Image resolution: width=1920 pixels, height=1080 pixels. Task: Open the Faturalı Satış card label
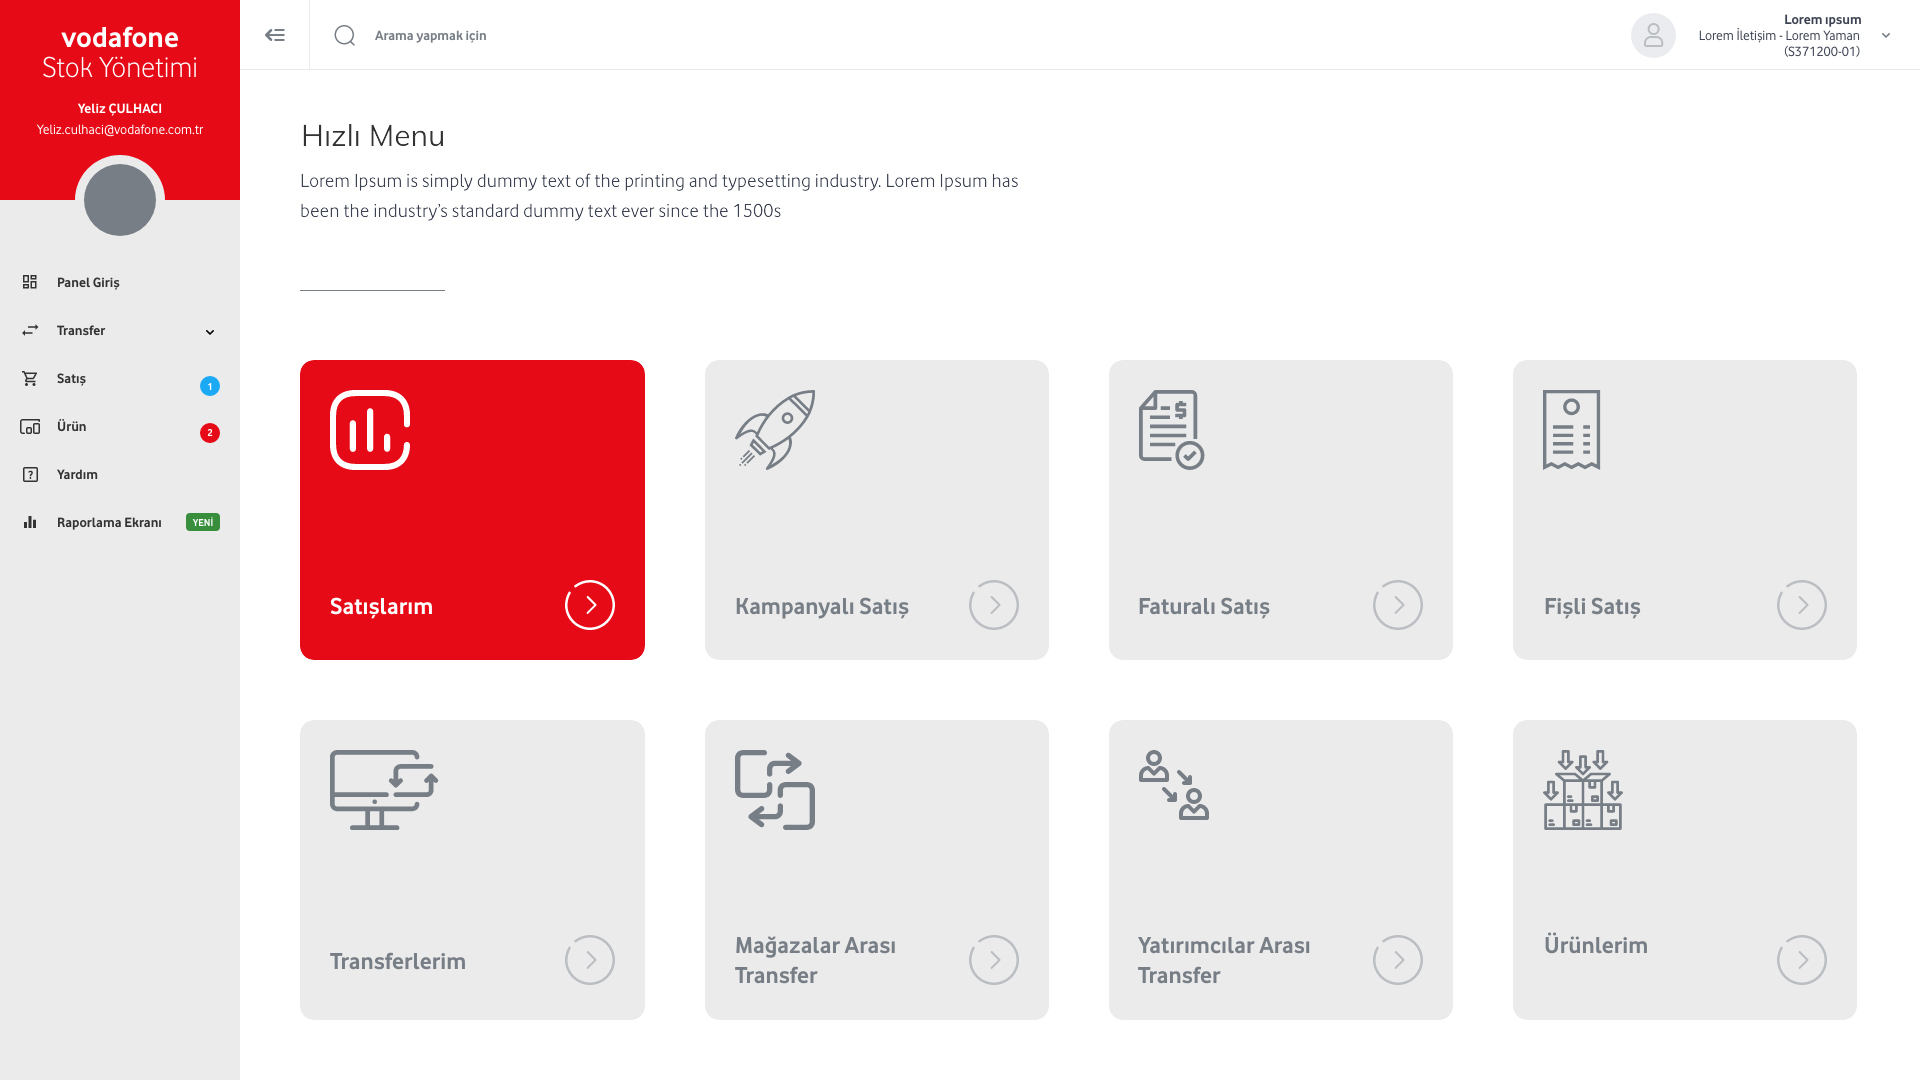click(1204, 606)
